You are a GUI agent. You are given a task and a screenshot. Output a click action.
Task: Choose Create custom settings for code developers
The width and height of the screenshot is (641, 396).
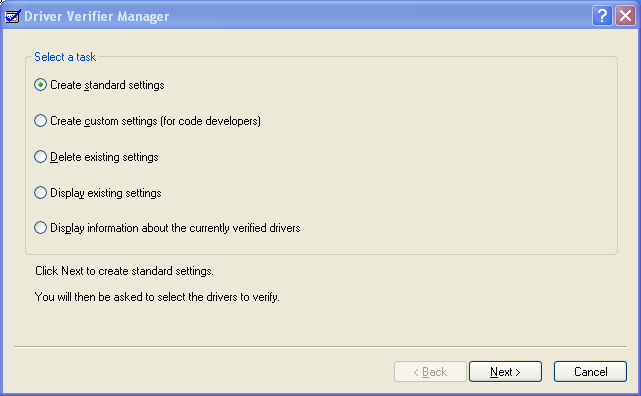click(x=148, y=121)
